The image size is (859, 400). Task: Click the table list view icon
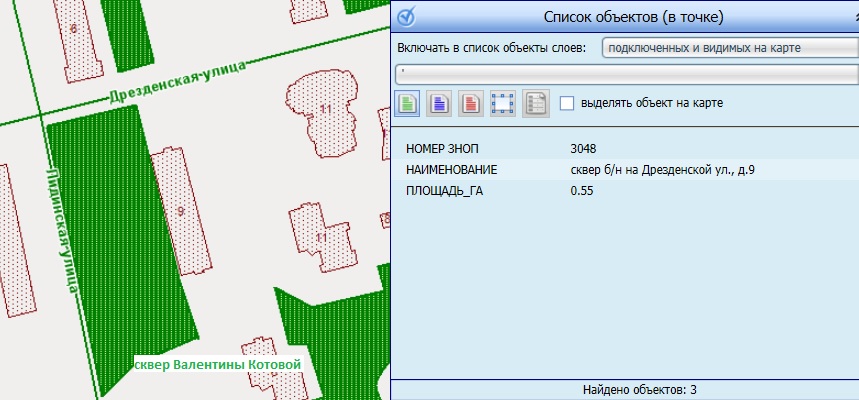(x=535, y=103)
